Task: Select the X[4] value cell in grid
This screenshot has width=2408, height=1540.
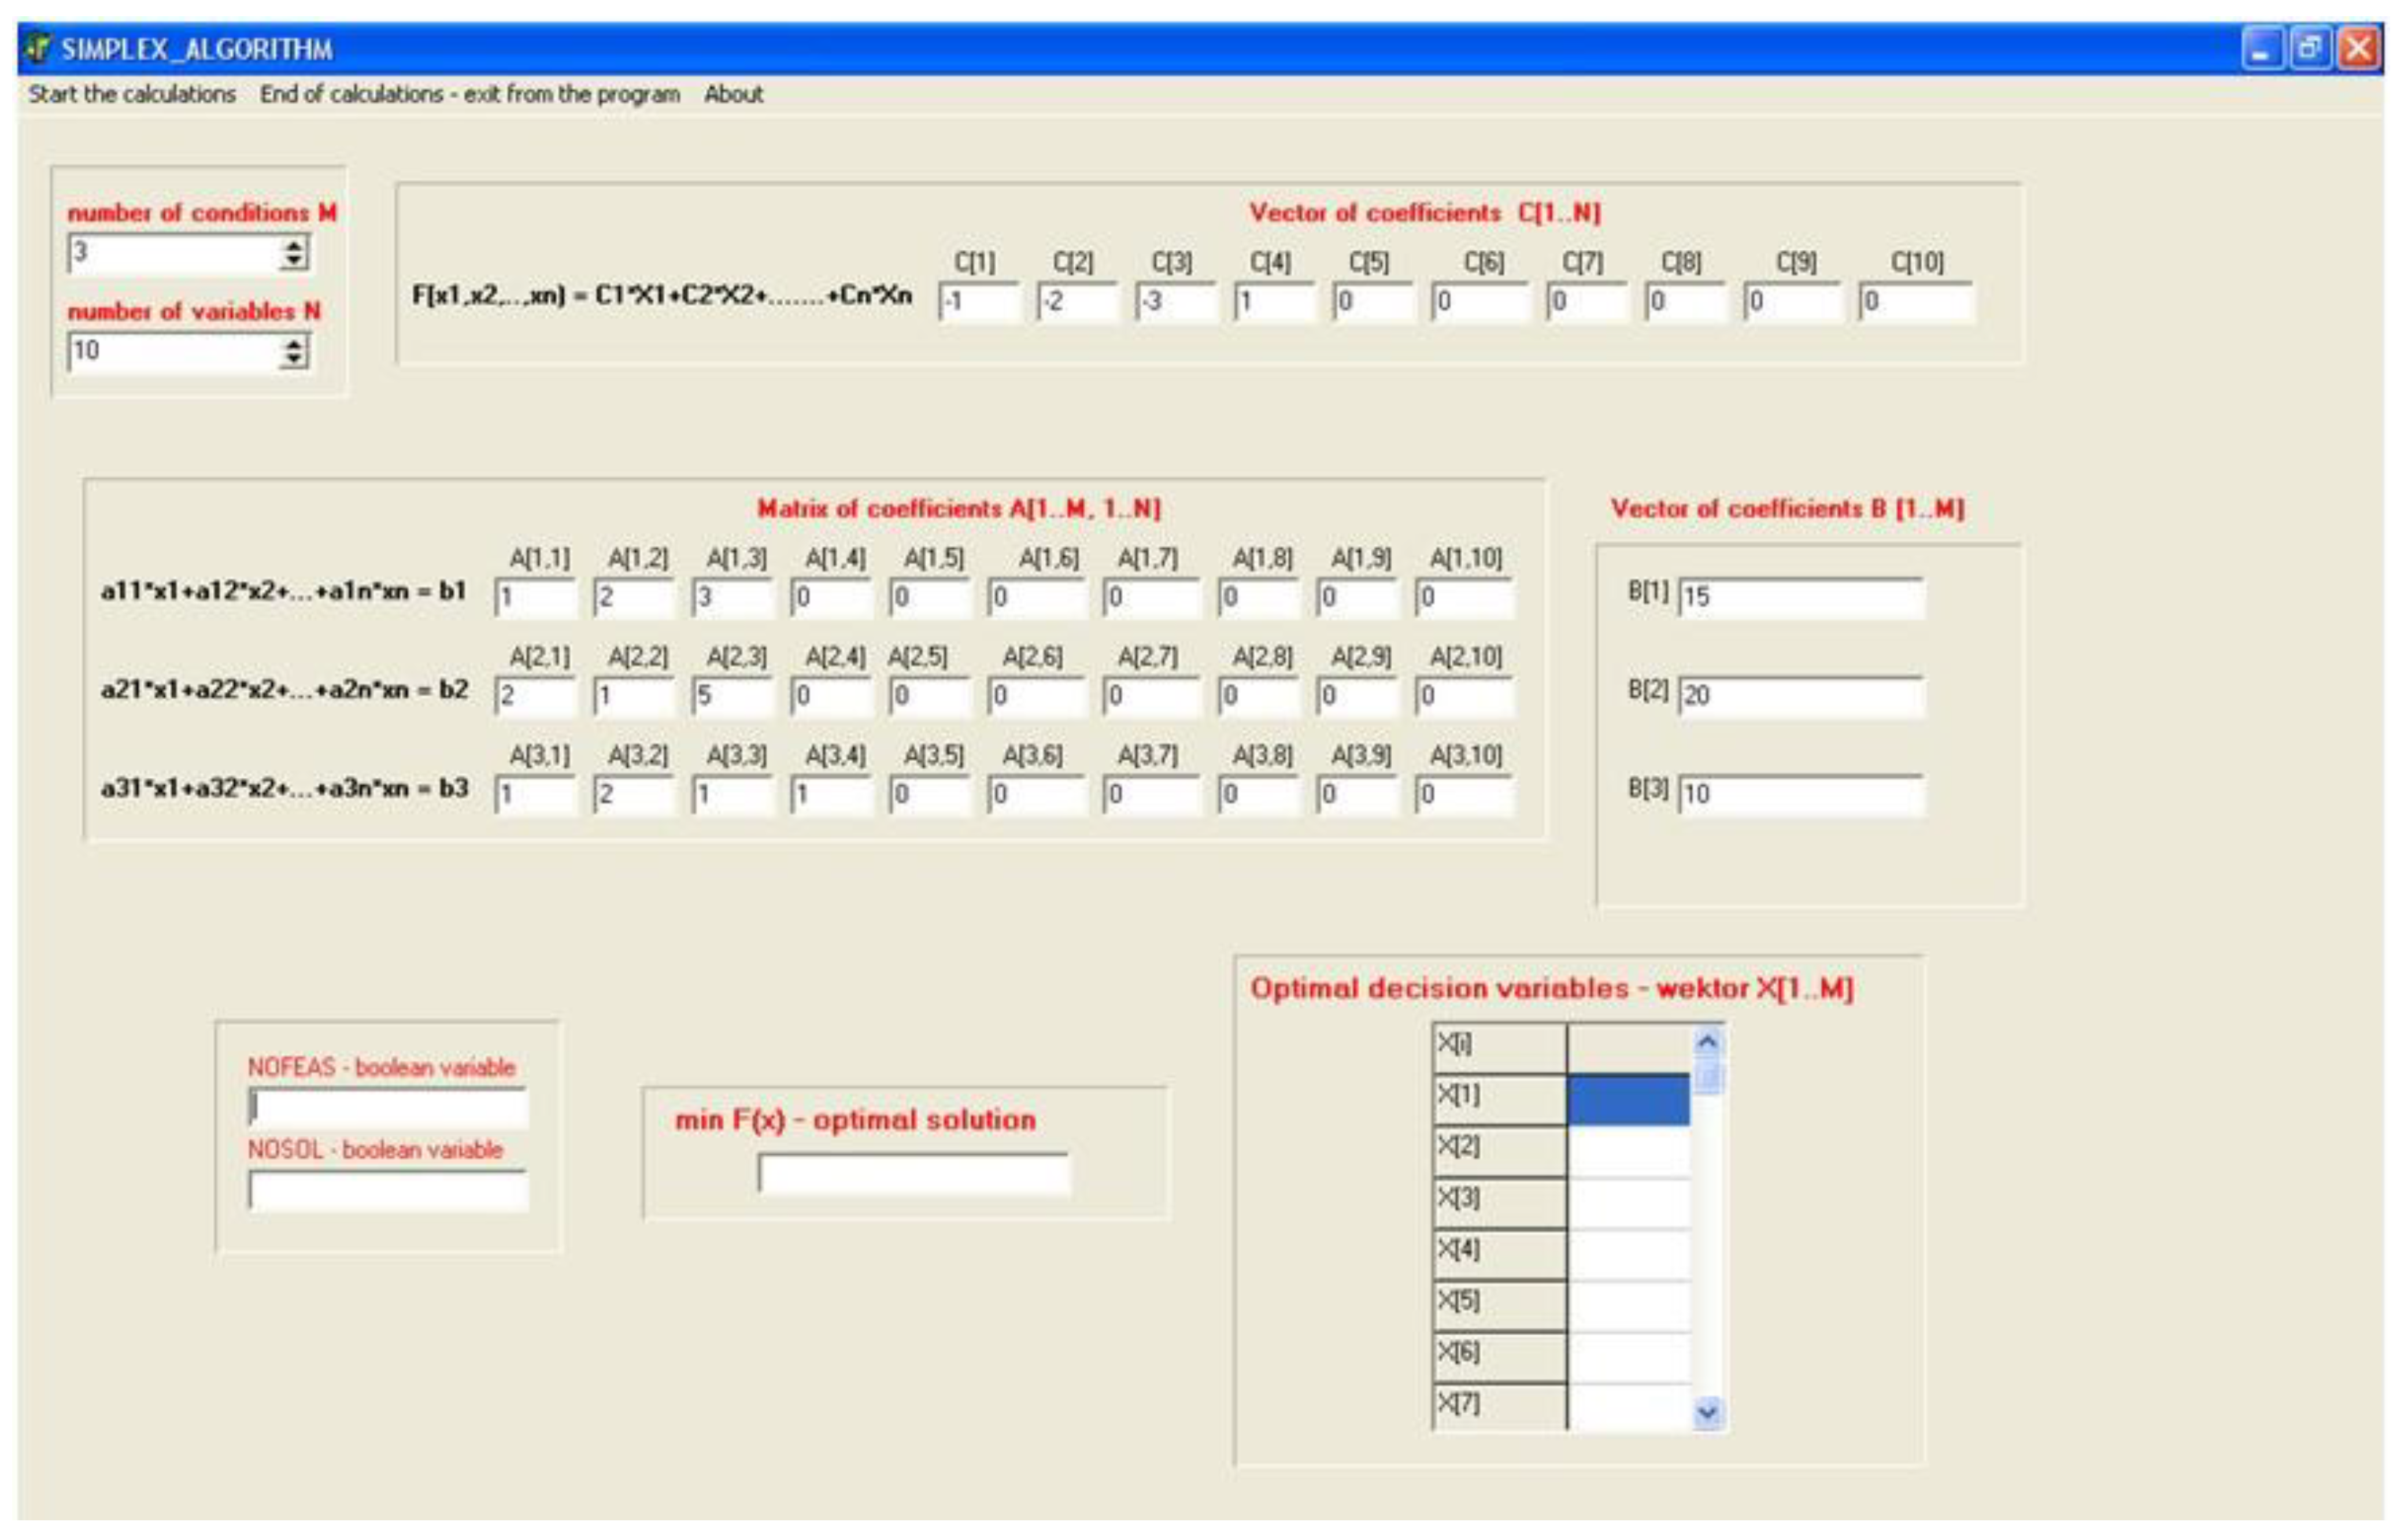Action: (1628, 1254)
